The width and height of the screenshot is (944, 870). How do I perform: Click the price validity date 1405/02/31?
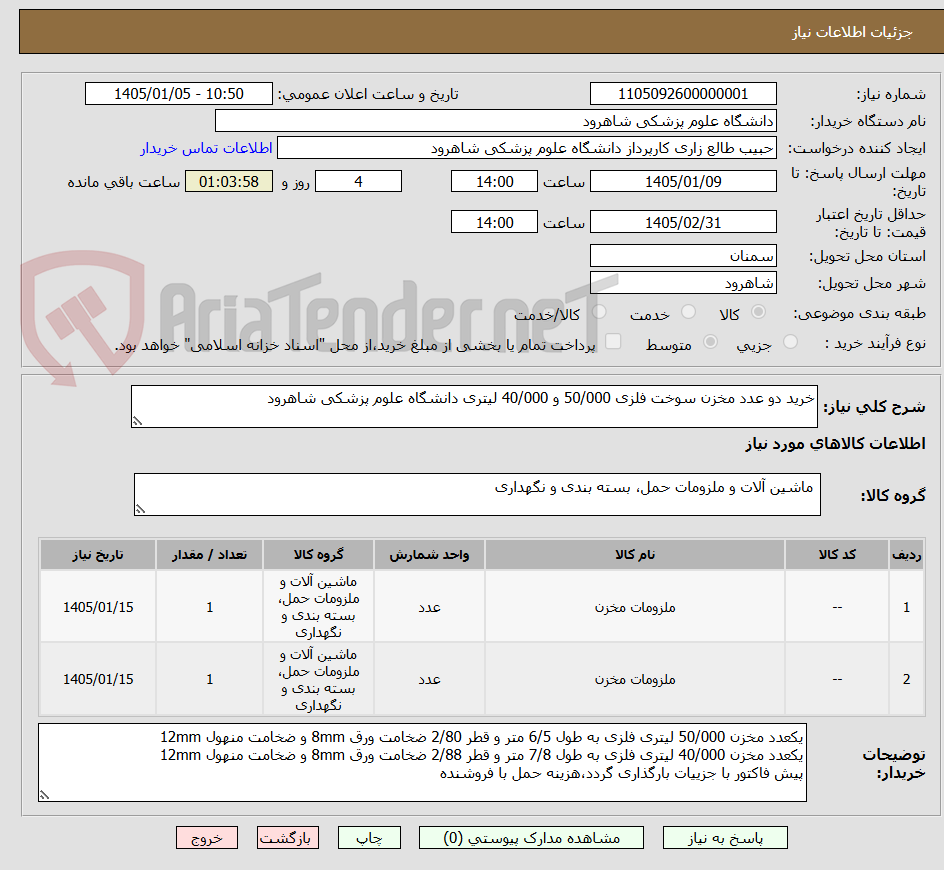[x=683, y=222]
